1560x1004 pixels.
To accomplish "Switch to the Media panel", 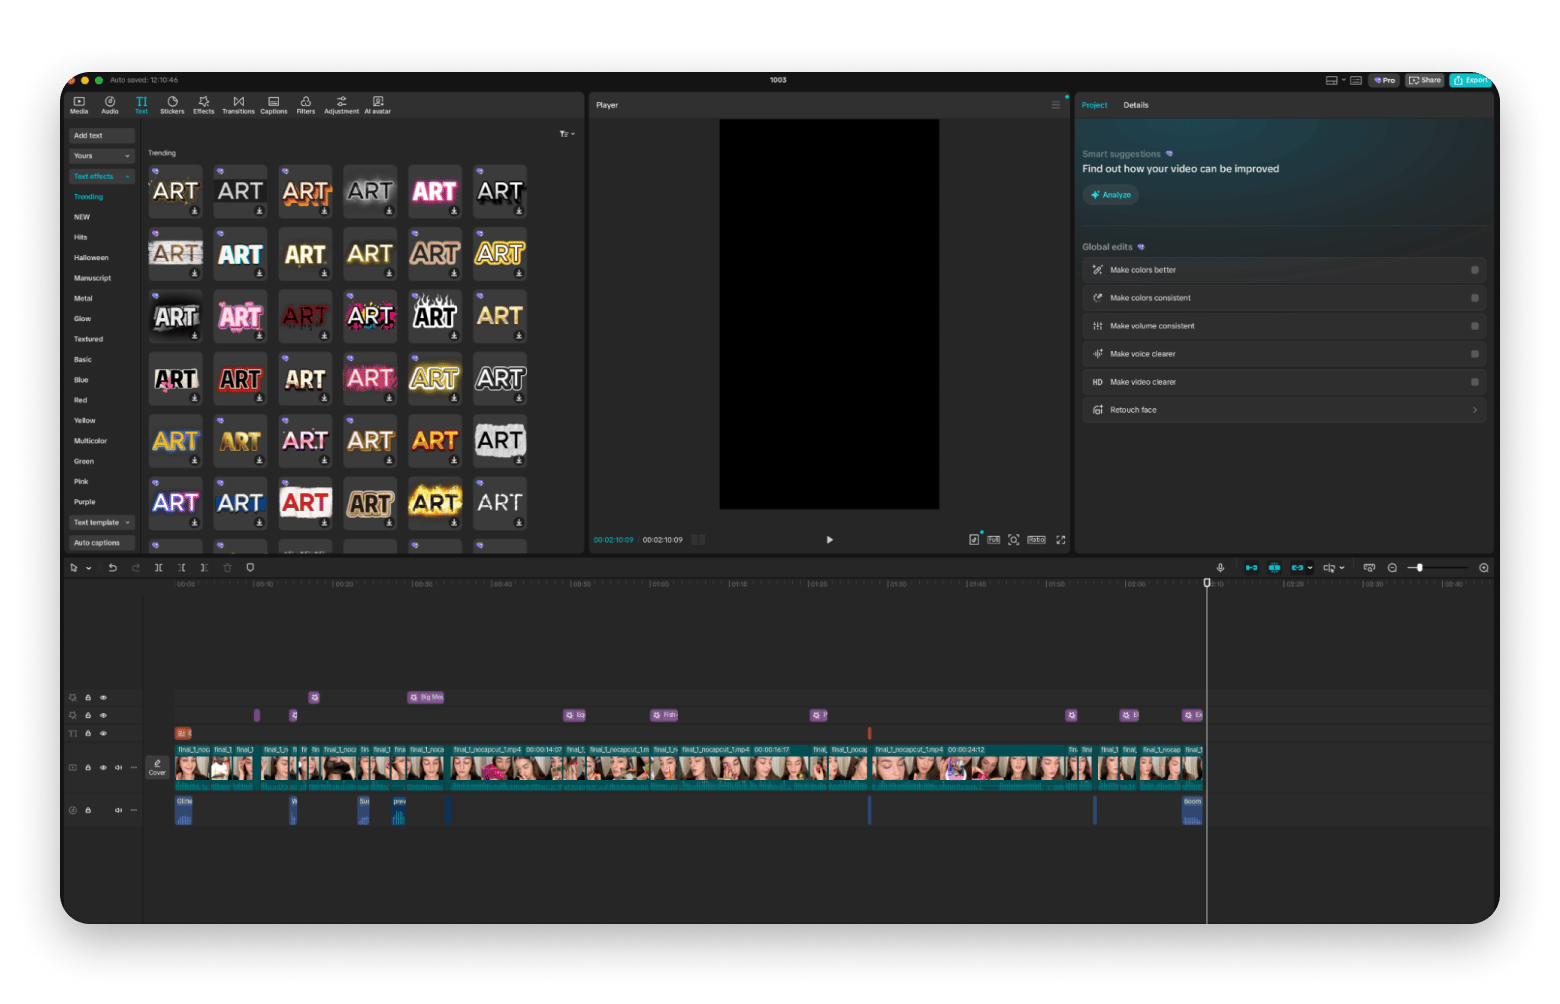I will coord(79,105).
